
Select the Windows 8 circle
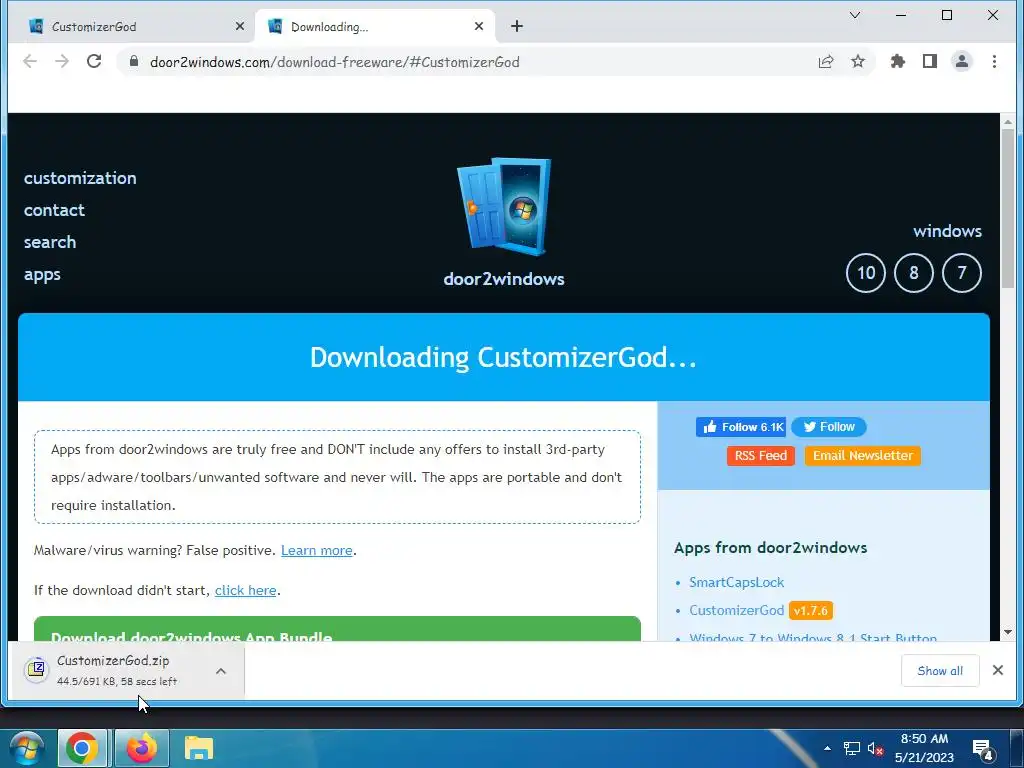click(914, 273)
